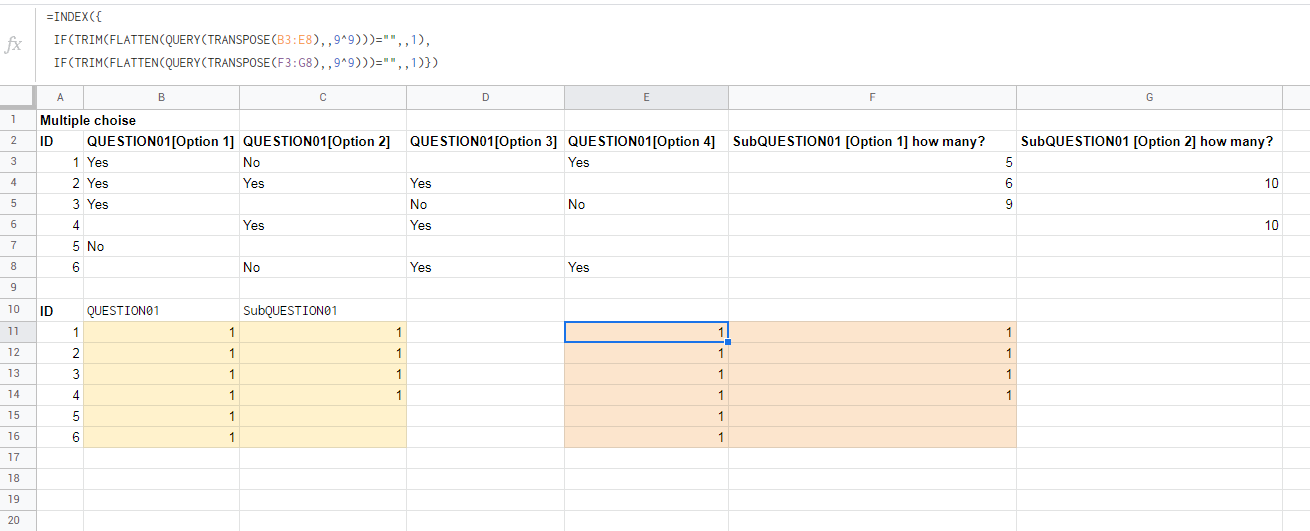Click cell 'Multiple choise' title
Screen dimensions: 1310x531
click(88, 120)
